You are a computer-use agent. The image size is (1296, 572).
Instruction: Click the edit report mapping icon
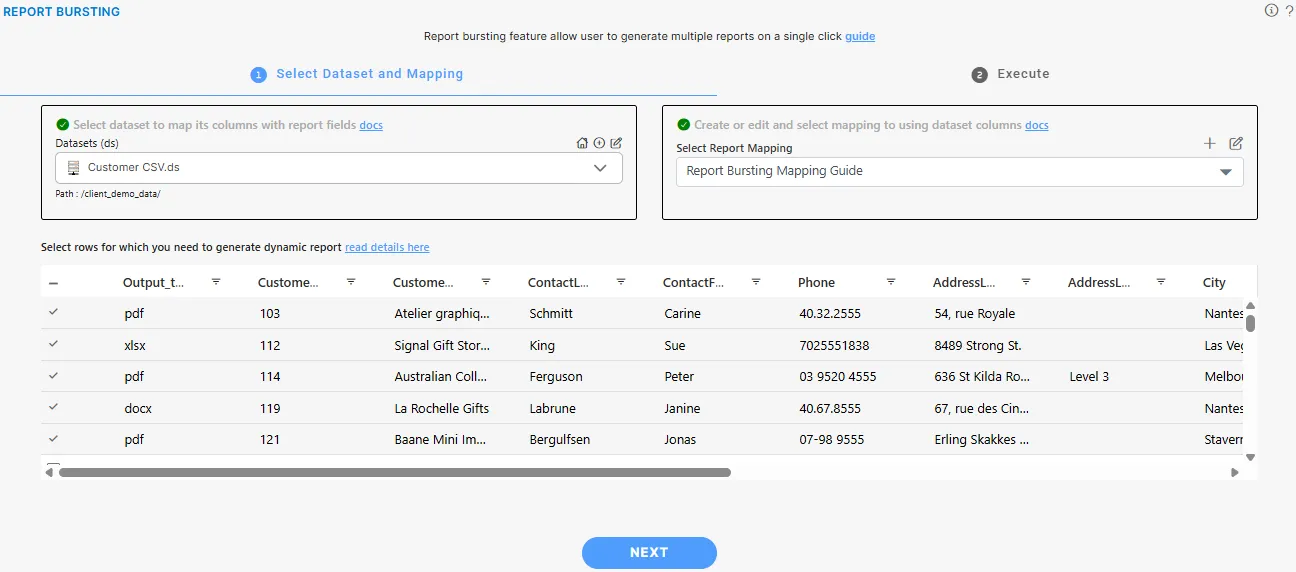pos(1236,143)
